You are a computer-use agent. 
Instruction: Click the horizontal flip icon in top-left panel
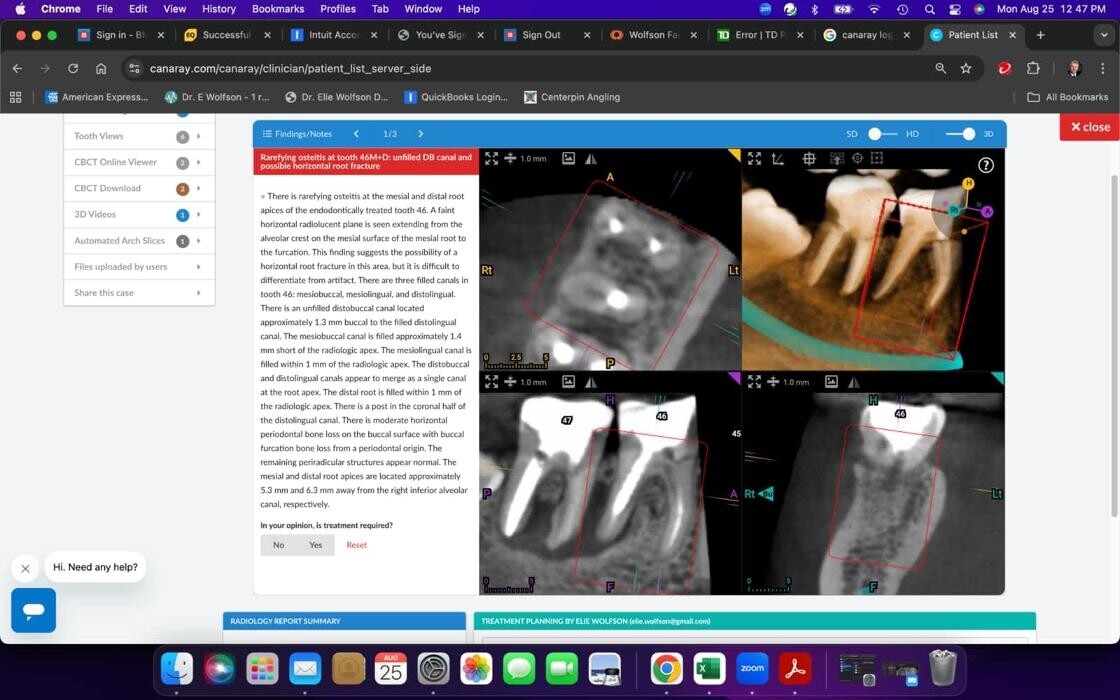coord(591,158)
